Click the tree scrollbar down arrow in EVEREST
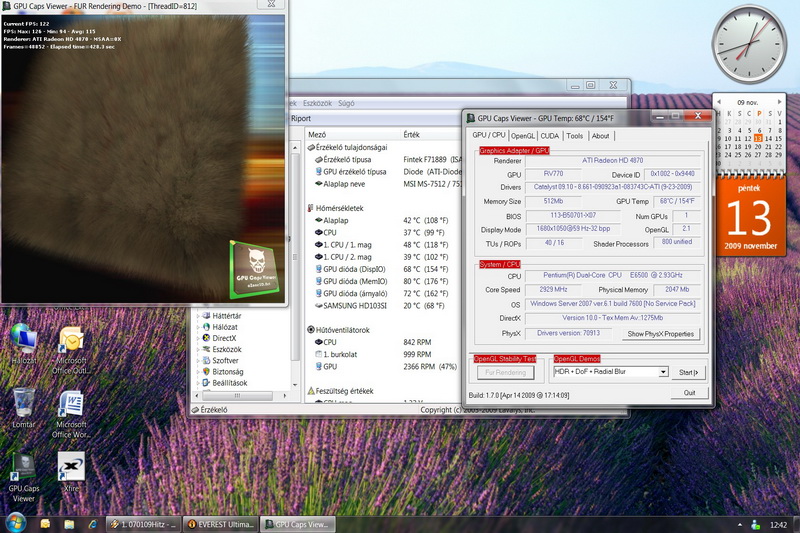This screenshot has height=533, width=800. point(295,385)
